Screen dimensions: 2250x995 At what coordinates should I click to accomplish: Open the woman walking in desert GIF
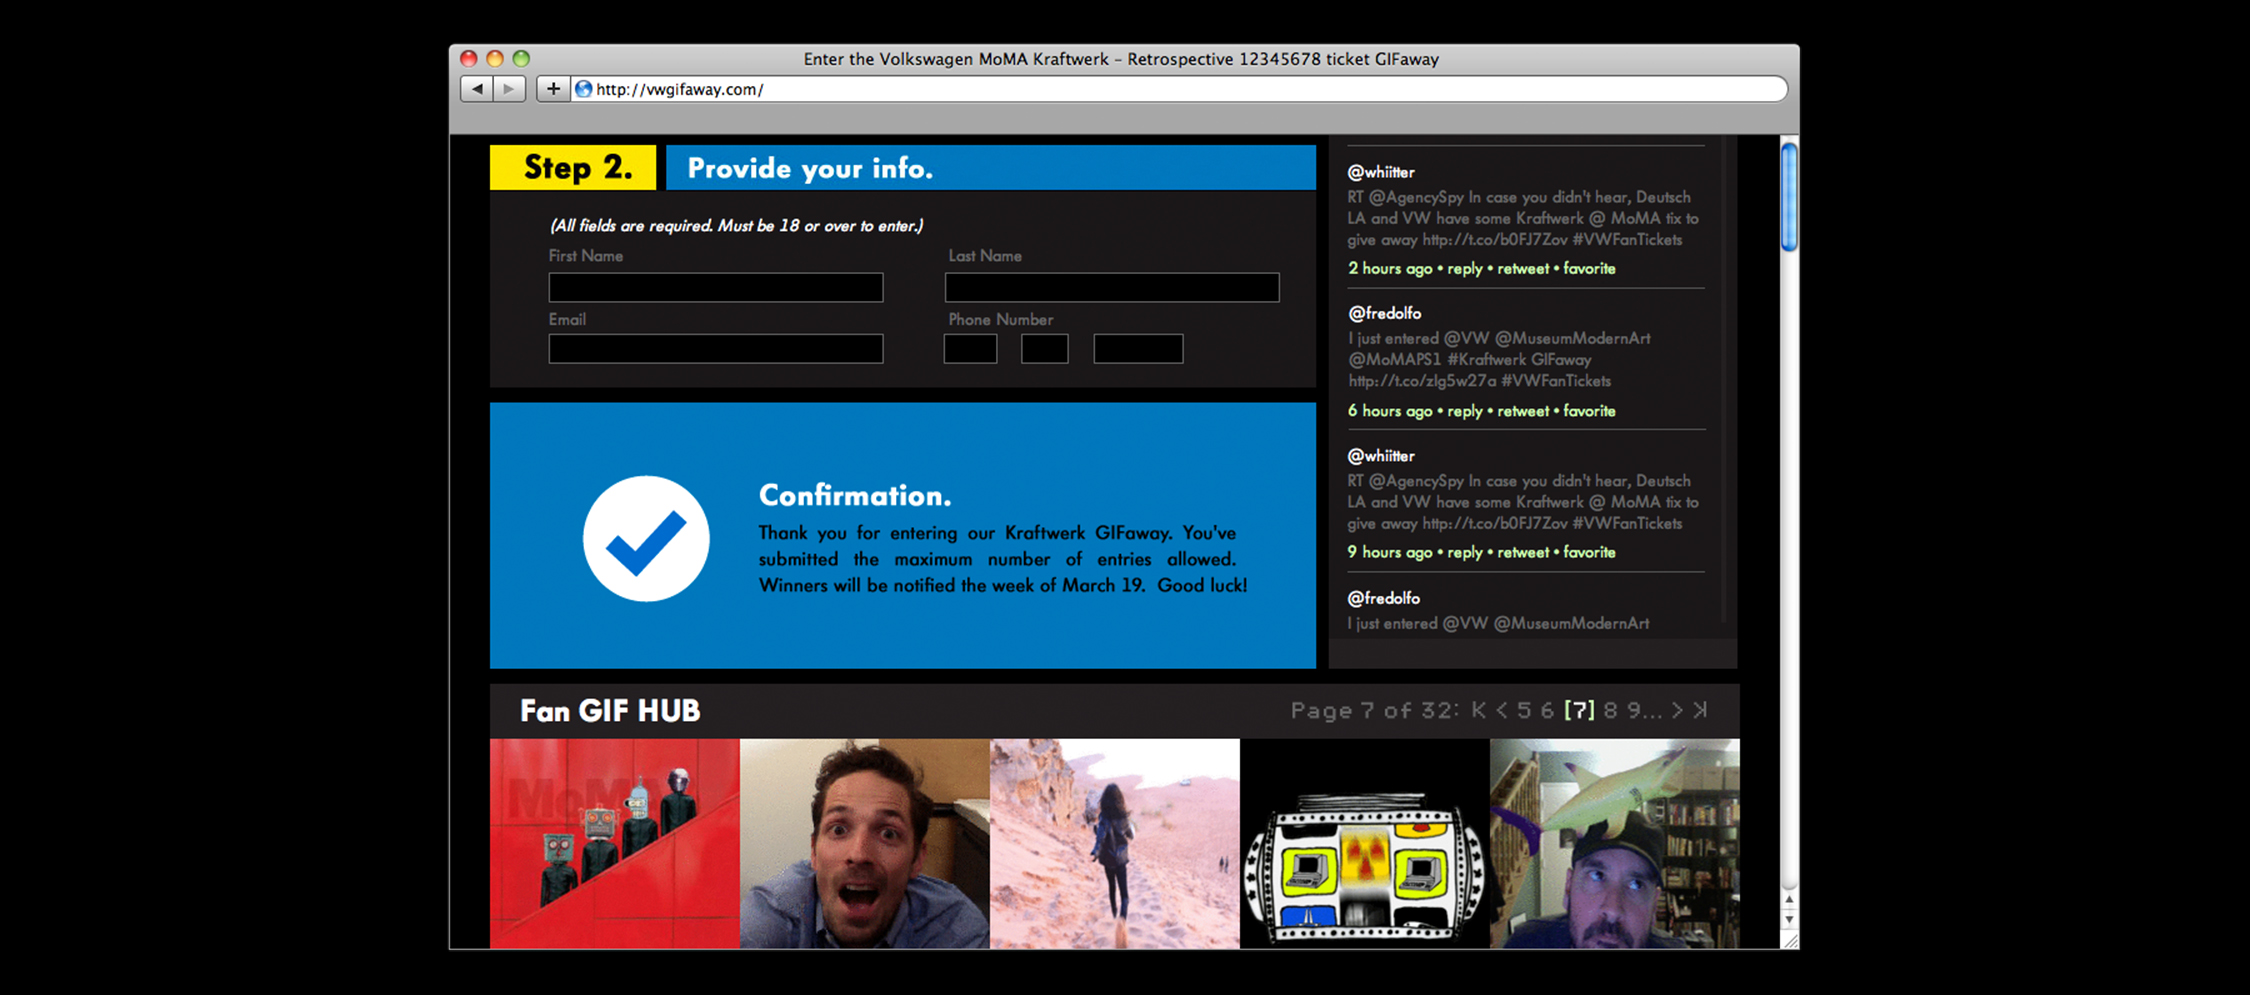1115,844
